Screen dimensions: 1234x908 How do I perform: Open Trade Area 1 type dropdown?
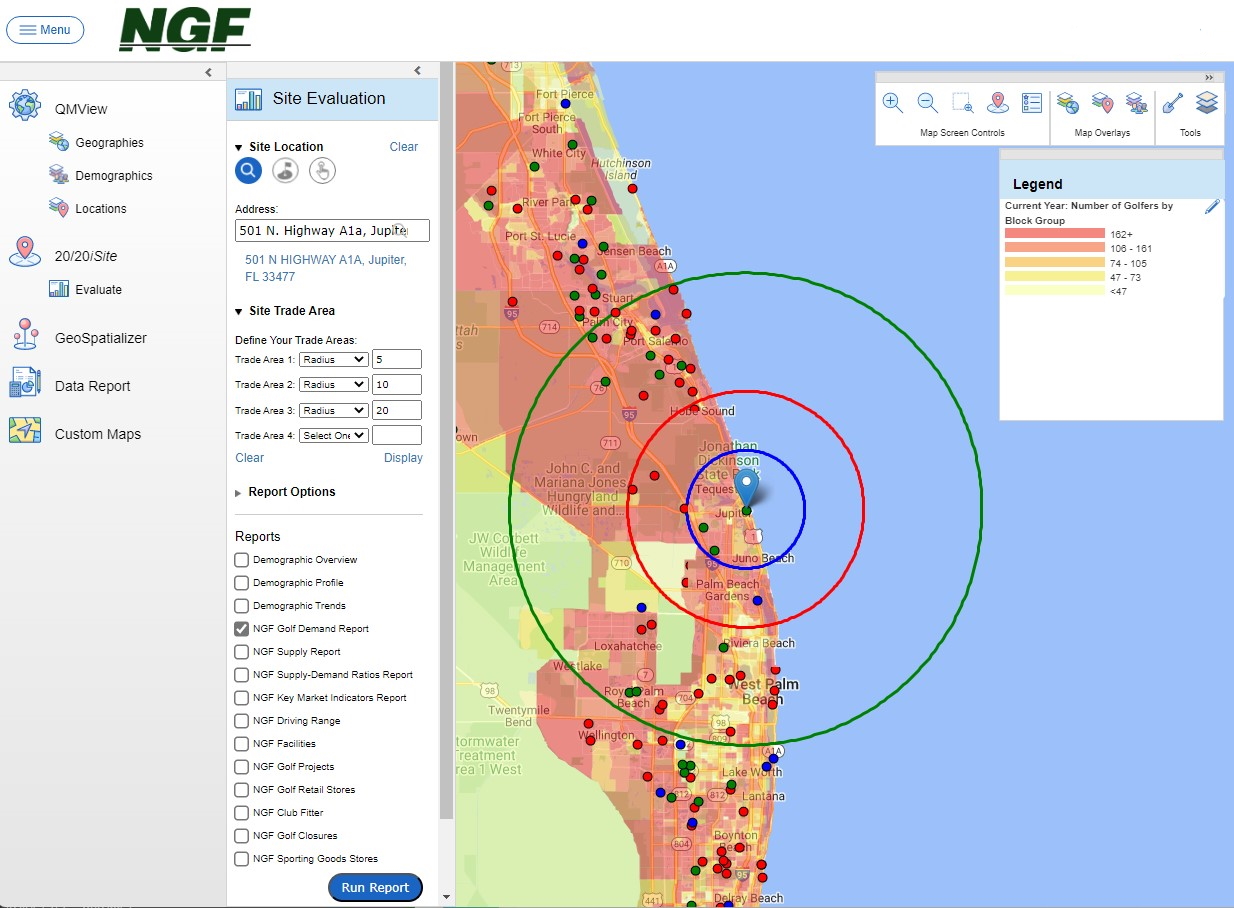[334, 360]
